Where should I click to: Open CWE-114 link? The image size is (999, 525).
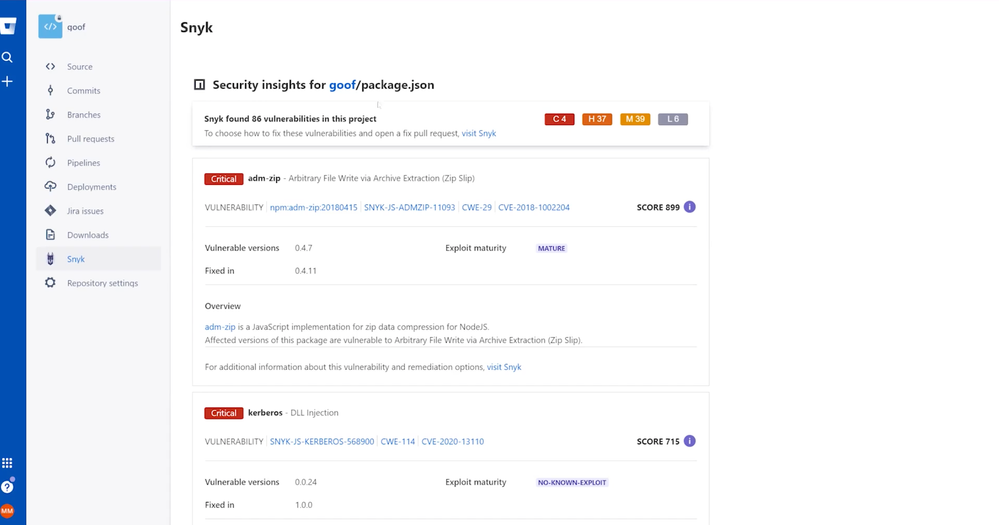[x=398, y=441]
